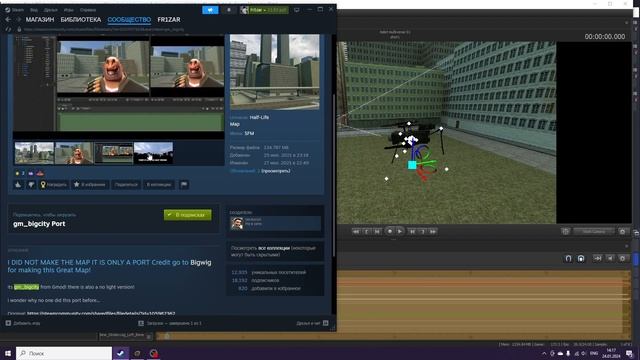
Task: Add item via В избранное button
Action: tap(90, 184)
